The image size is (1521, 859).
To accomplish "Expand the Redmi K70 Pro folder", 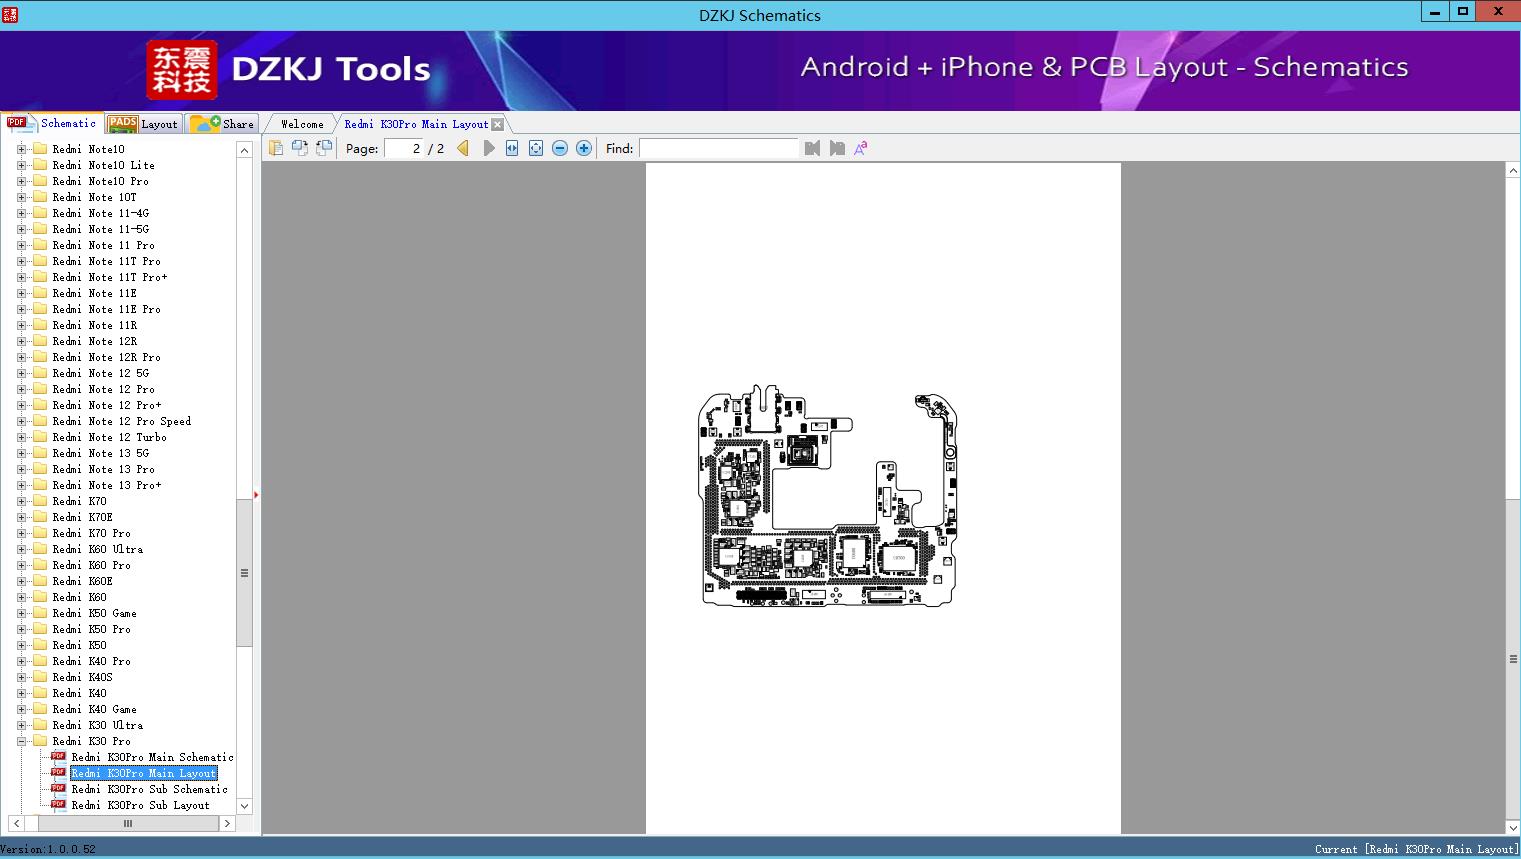I will (22, 533).
